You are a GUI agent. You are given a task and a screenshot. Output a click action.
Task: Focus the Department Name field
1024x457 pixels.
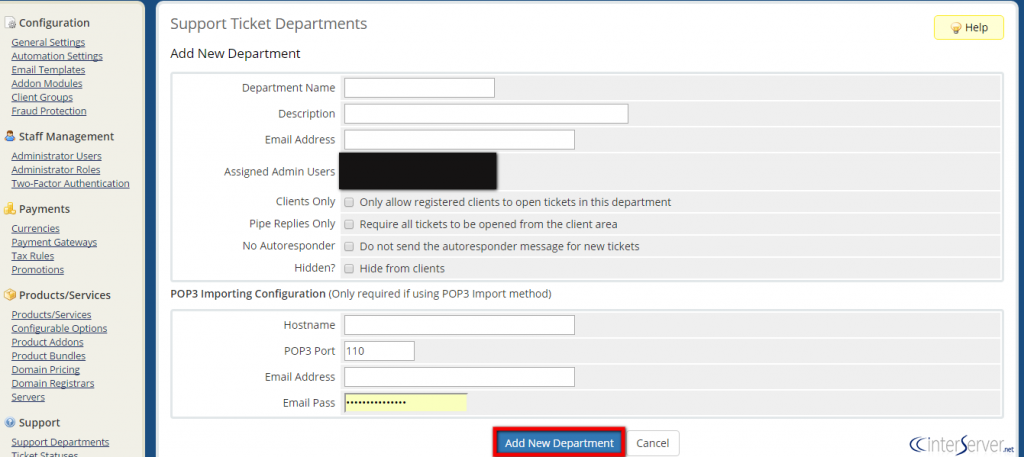coord(419,87)
